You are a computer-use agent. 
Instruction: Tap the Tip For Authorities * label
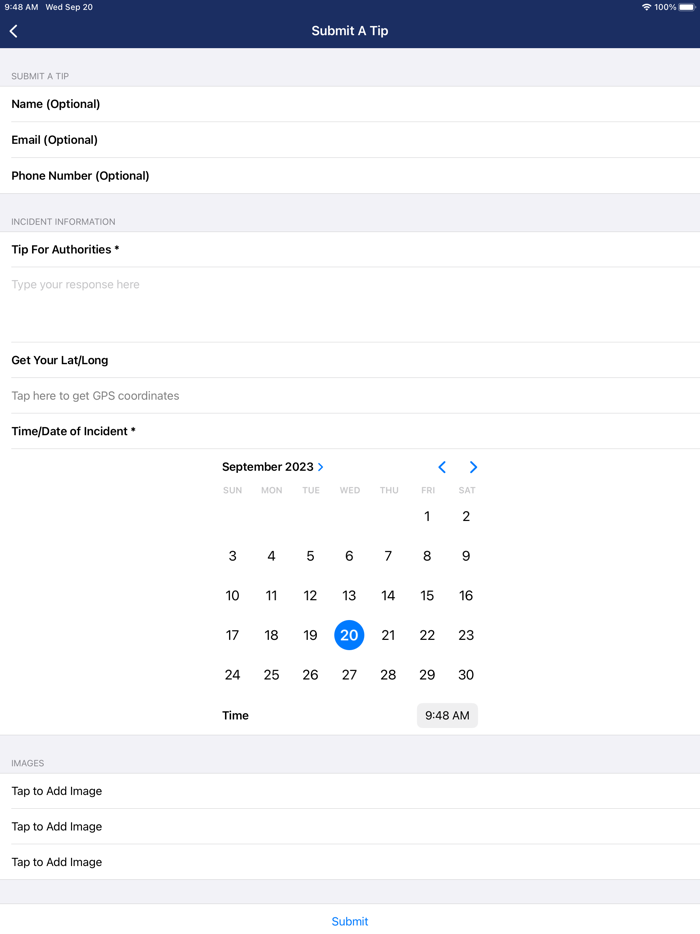point(65,250)
